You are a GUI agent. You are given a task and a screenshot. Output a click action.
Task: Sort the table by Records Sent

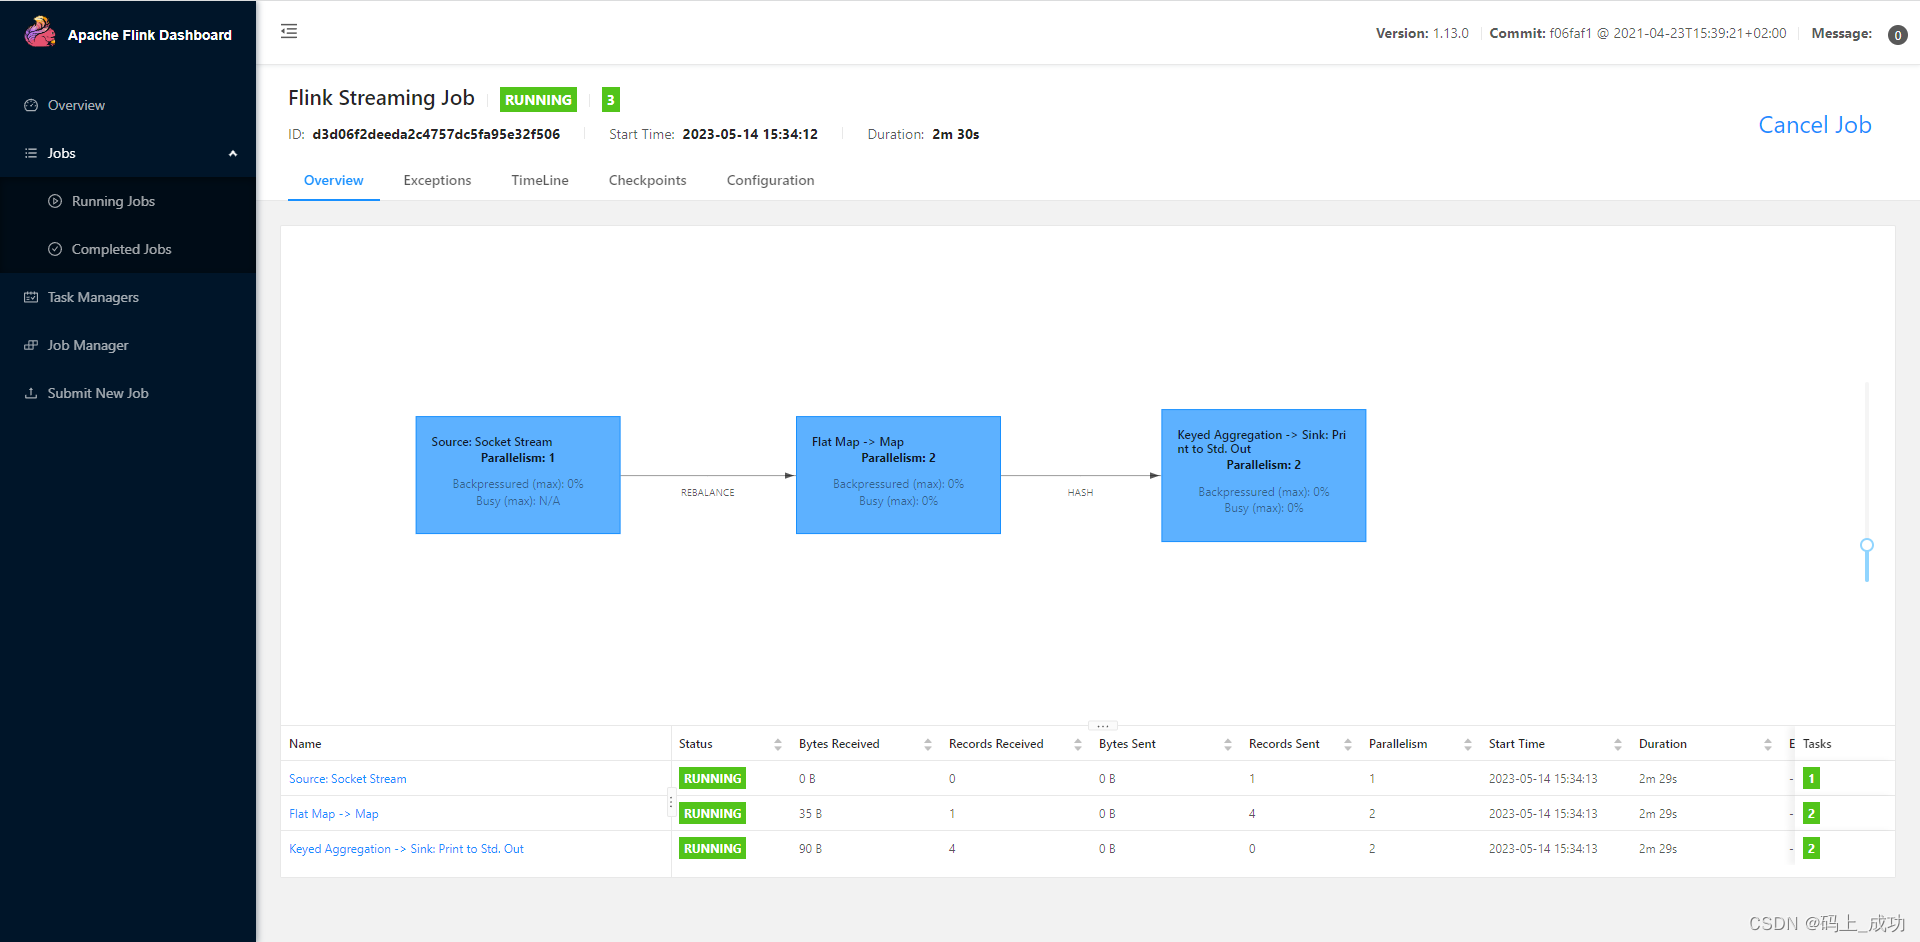click(1348, 744)
